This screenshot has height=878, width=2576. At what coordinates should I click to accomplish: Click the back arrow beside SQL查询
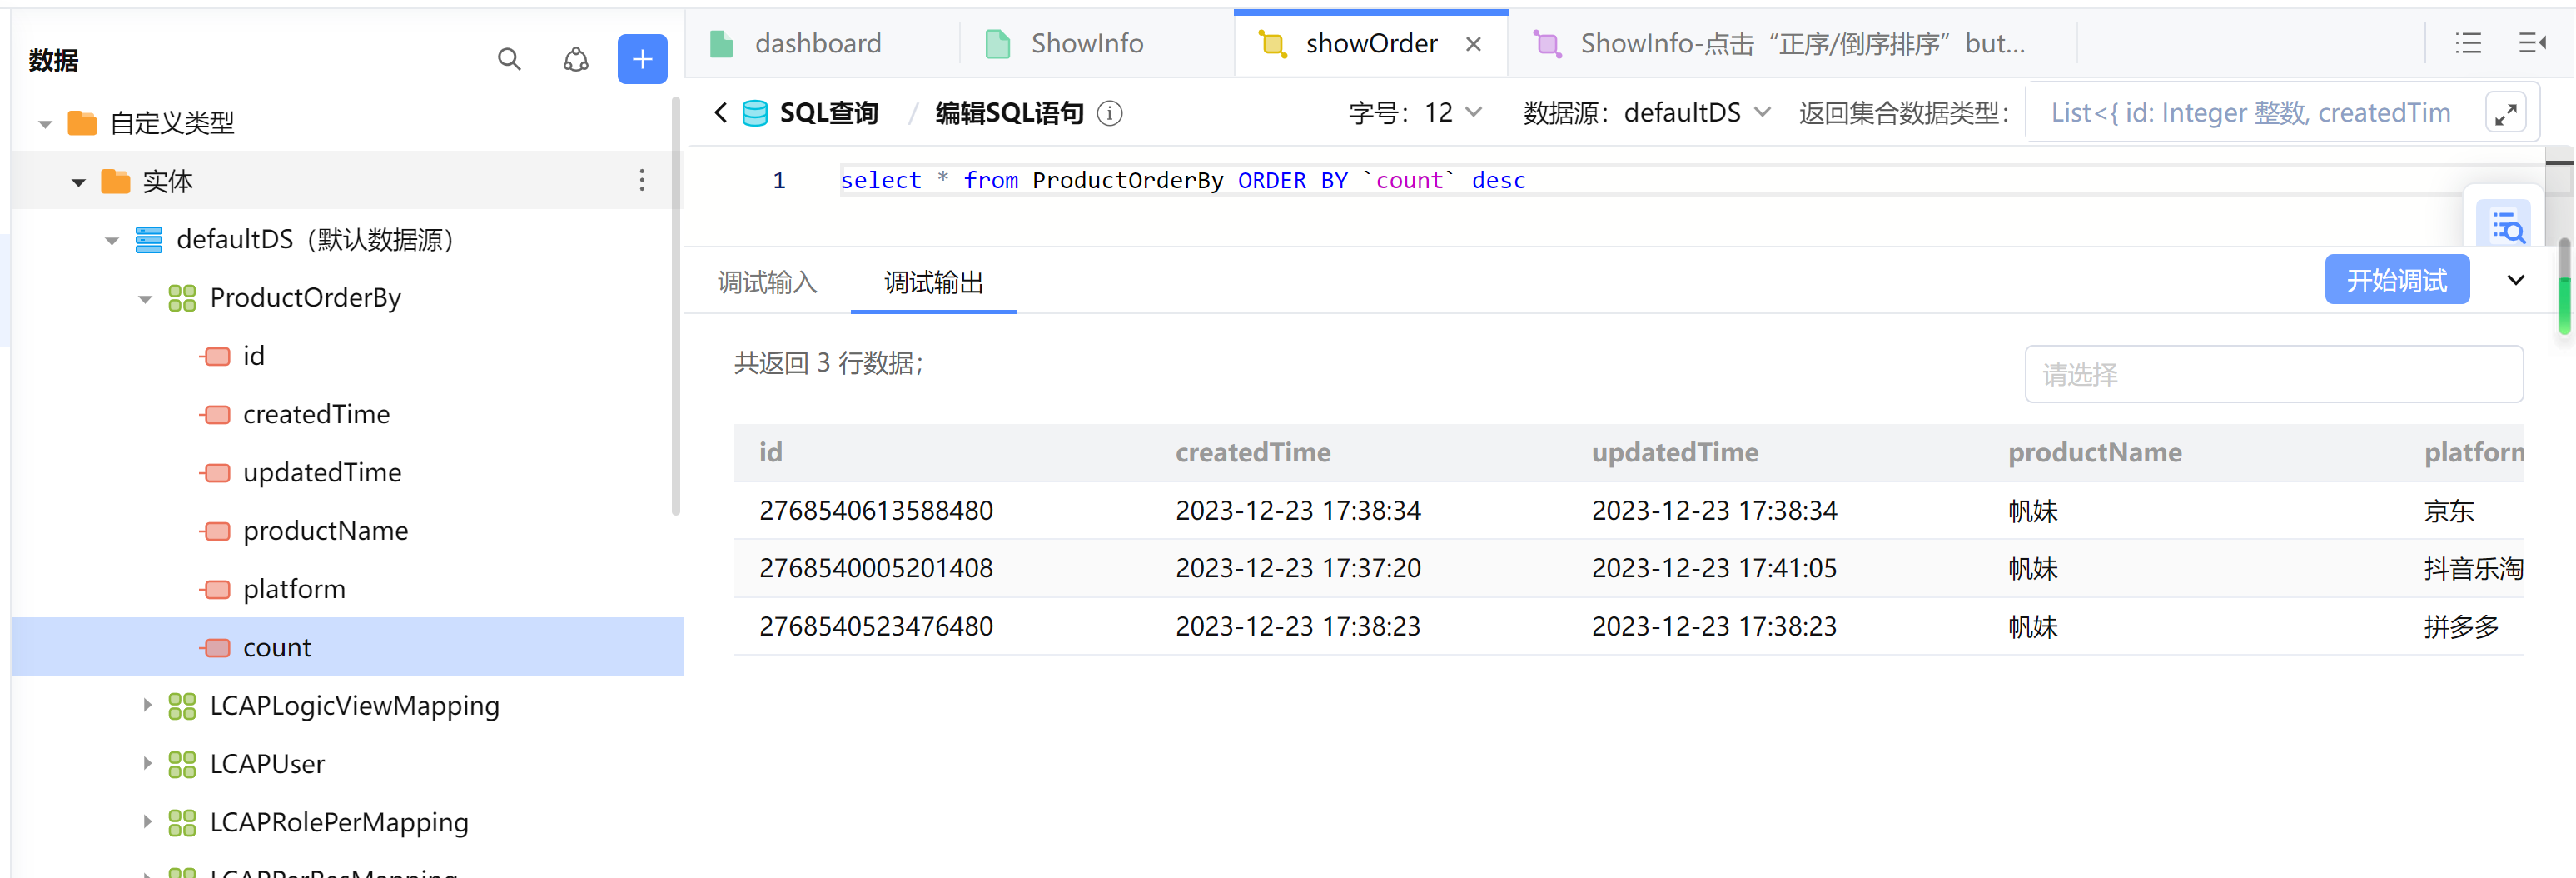pos(720,112)
